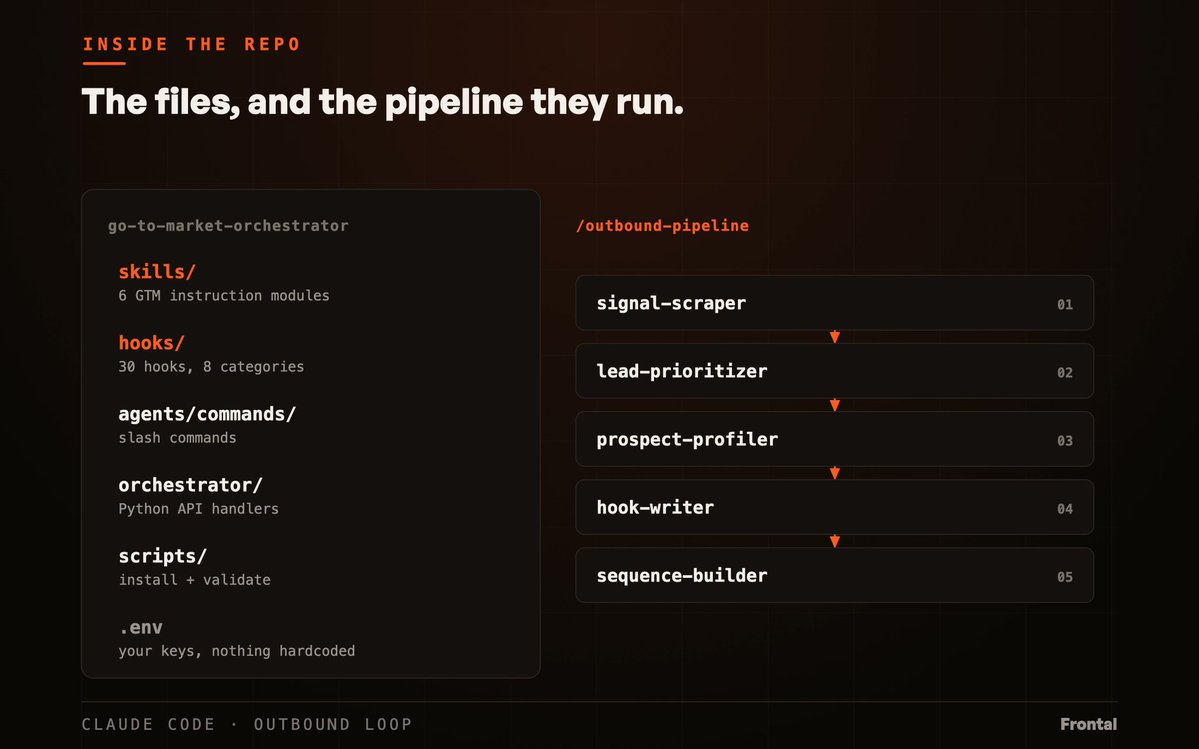Click the Frontal logo in footer

(1088, 724)
